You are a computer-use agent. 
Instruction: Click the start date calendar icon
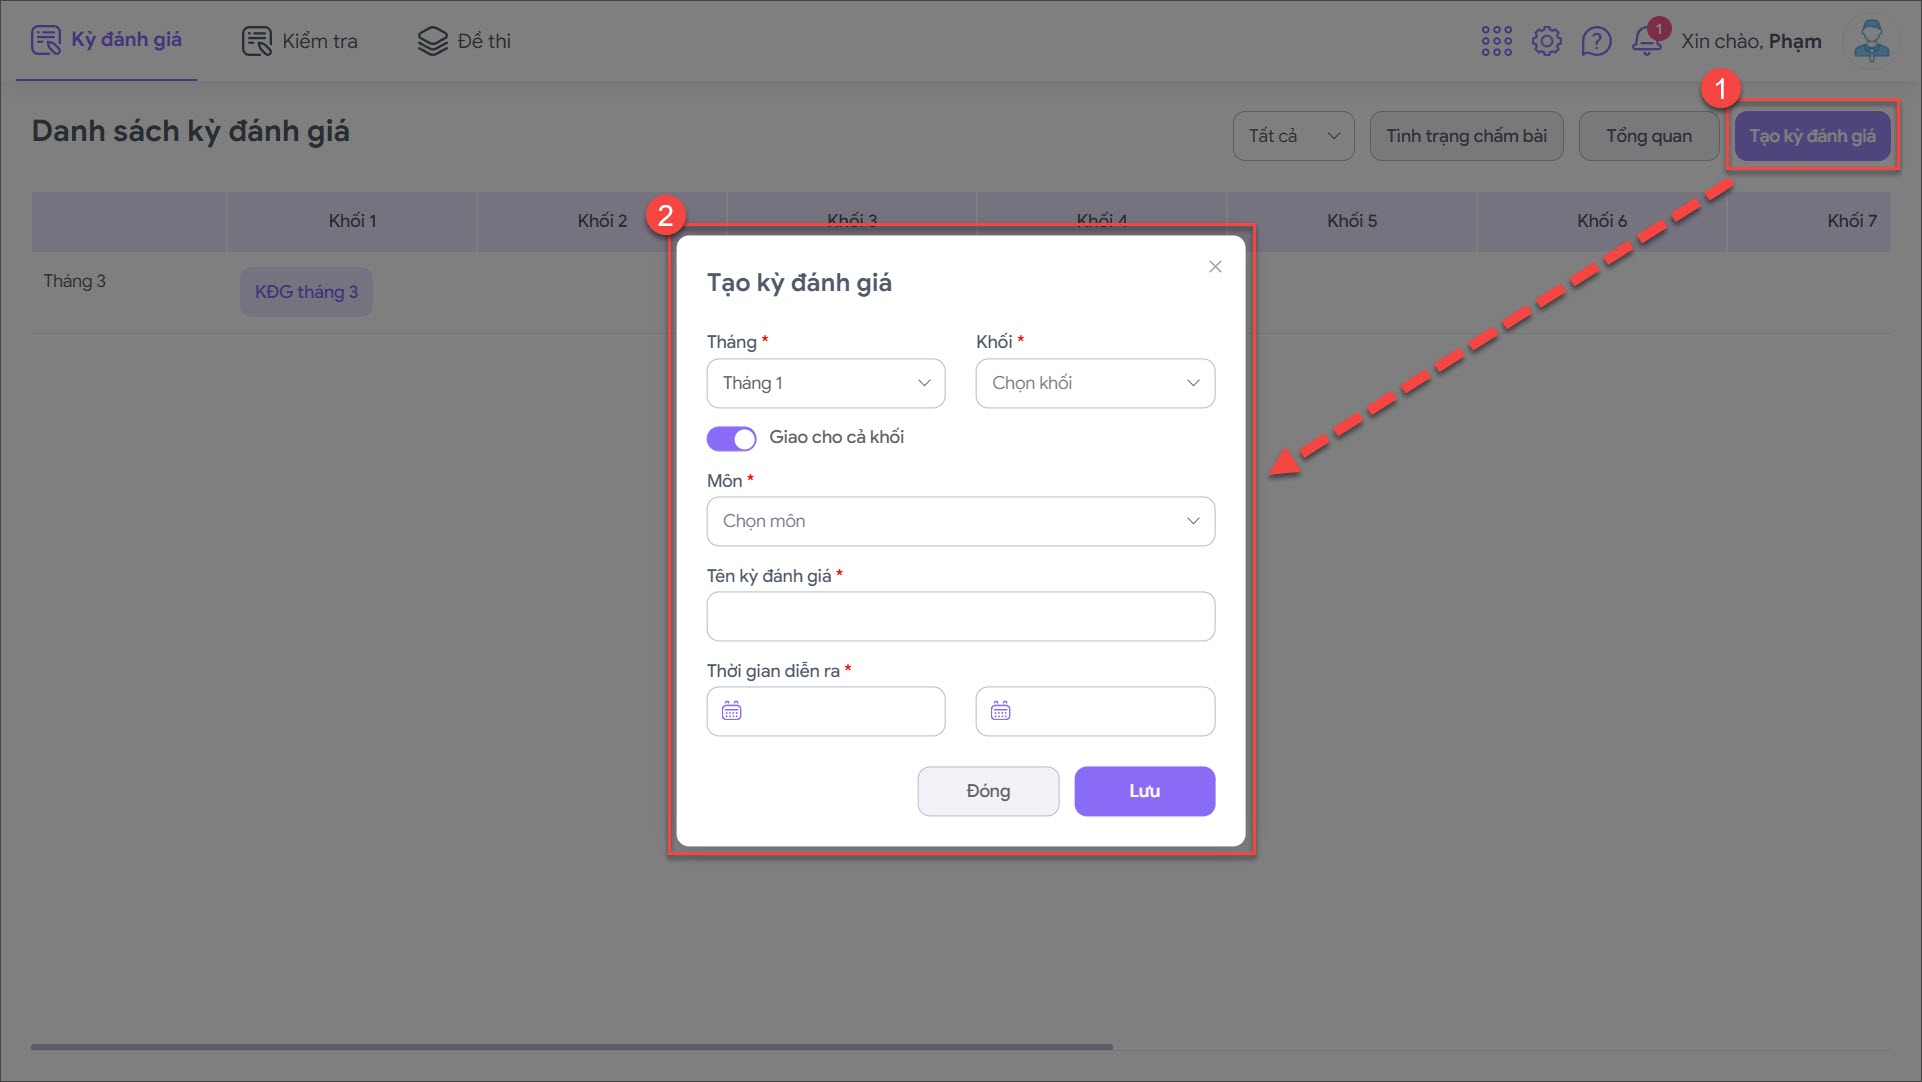732,711
